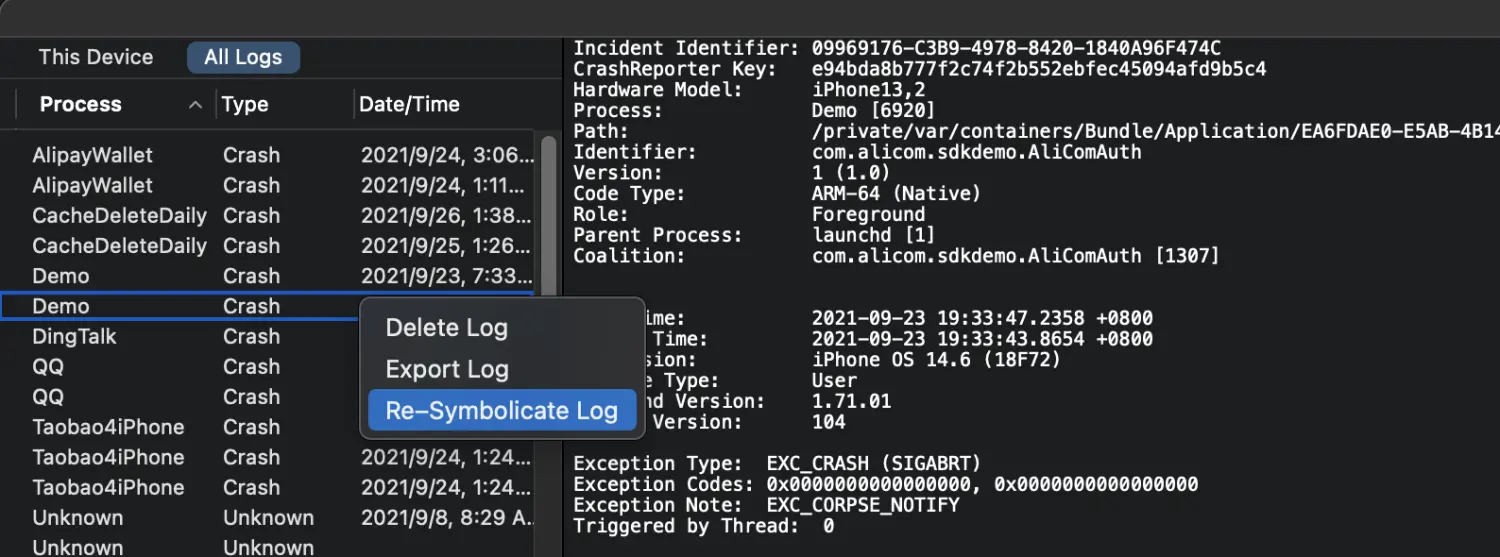This screenshot has width=1500, height=557.
Task: Choose Delete Log from context menu
Action: (446, 328)
